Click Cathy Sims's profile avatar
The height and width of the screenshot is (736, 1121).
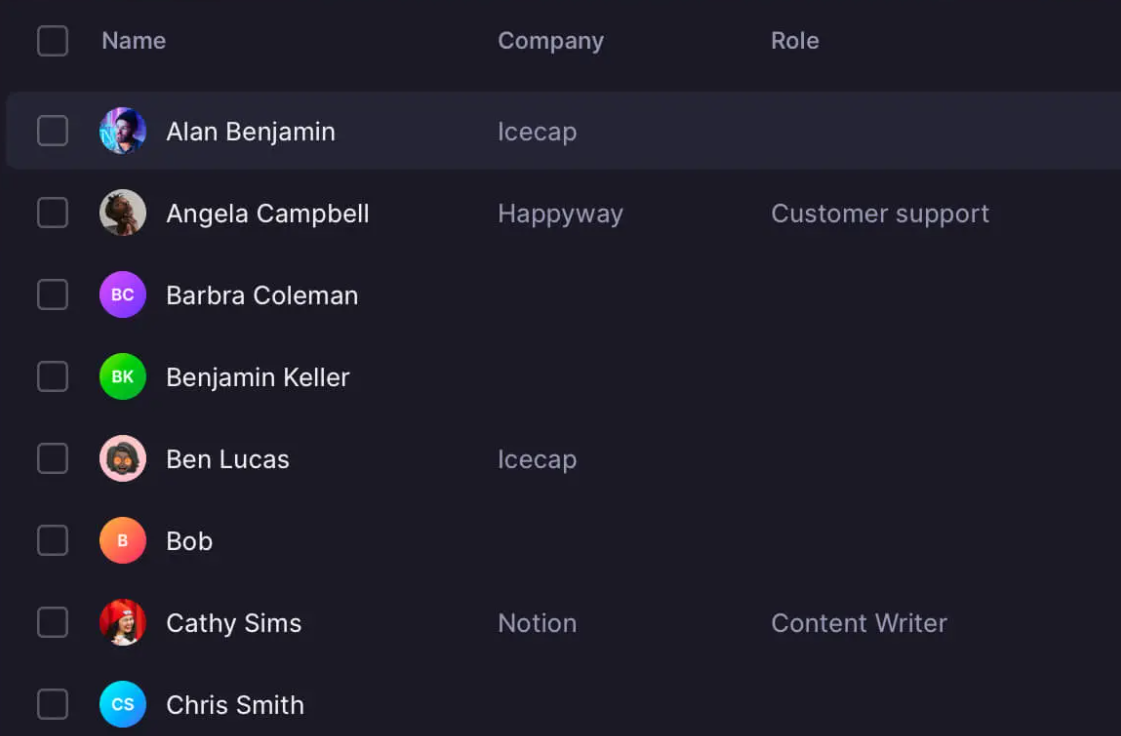[123, 623]
